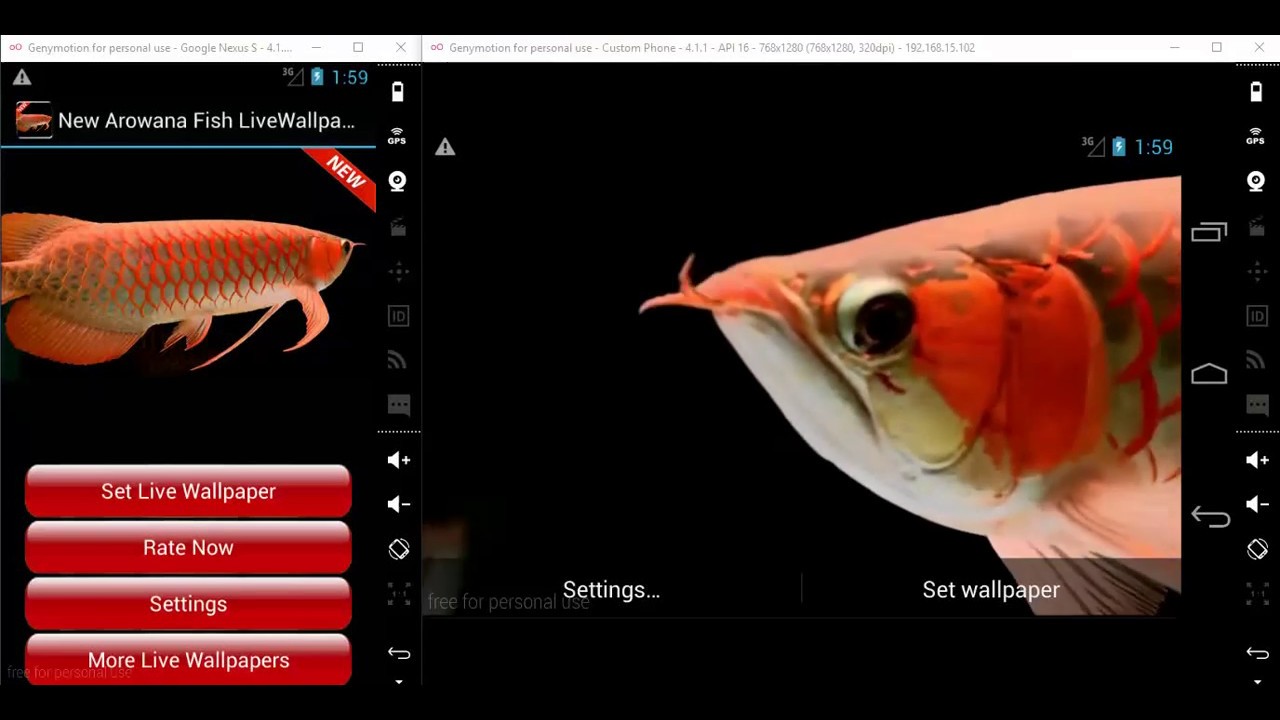Tap Android recent apps icon on Custom Phone
The height and width of the screenshot is (720, 1280).
pyautogui.click(x=1209, y=232)
